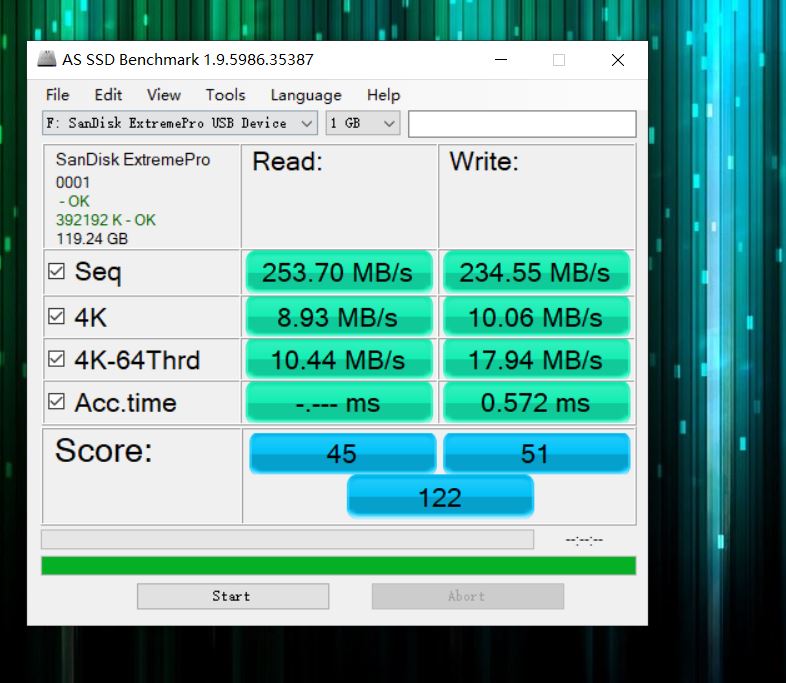This screenshot has width=786, height=683.
Task: Click the 392192 K - OK alignment text
Action: tap(106, 220)
